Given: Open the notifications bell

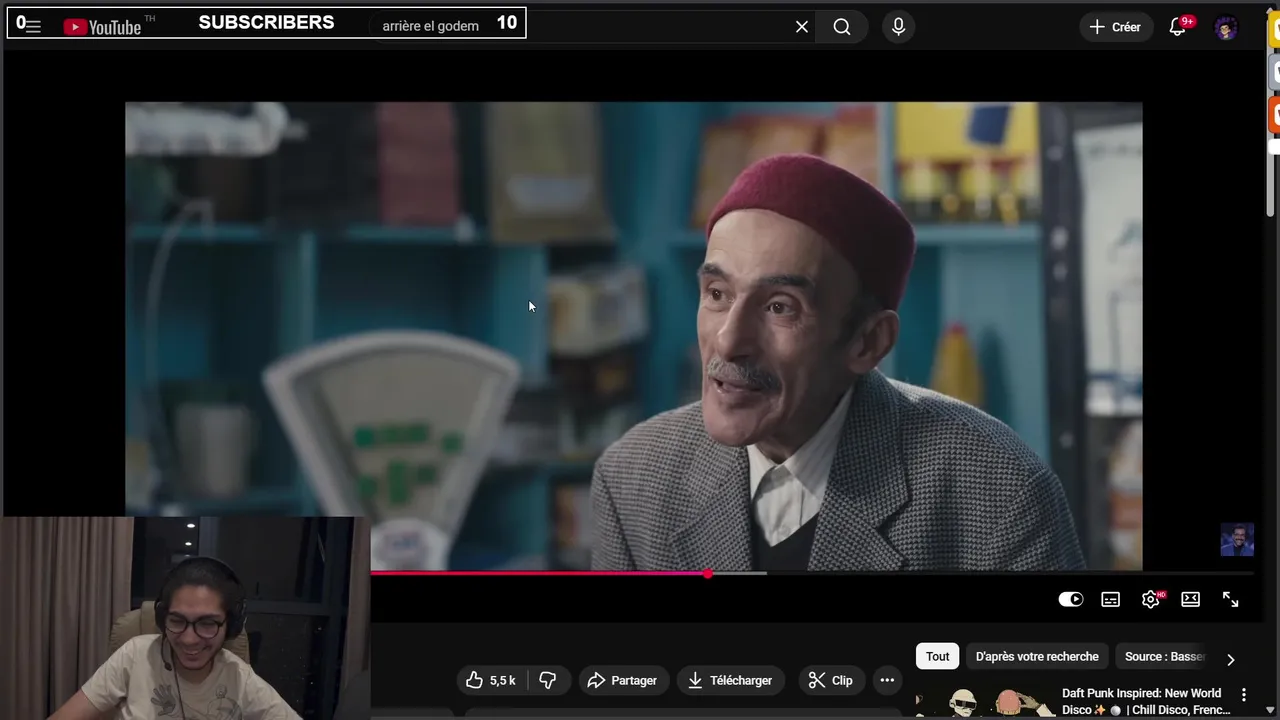Looking at the screenshot, I should point(1178,27).
